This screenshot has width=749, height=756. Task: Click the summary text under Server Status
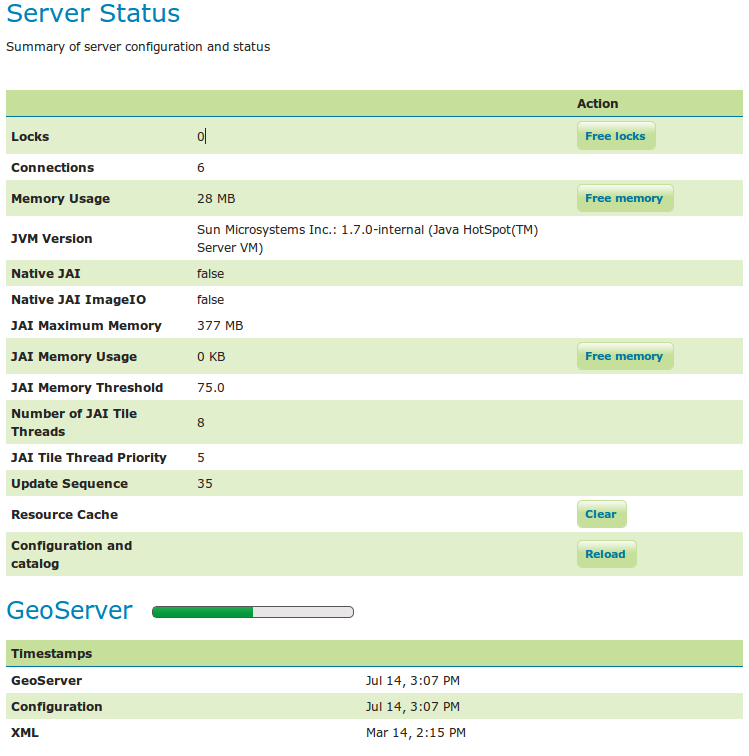click(138, 47)
